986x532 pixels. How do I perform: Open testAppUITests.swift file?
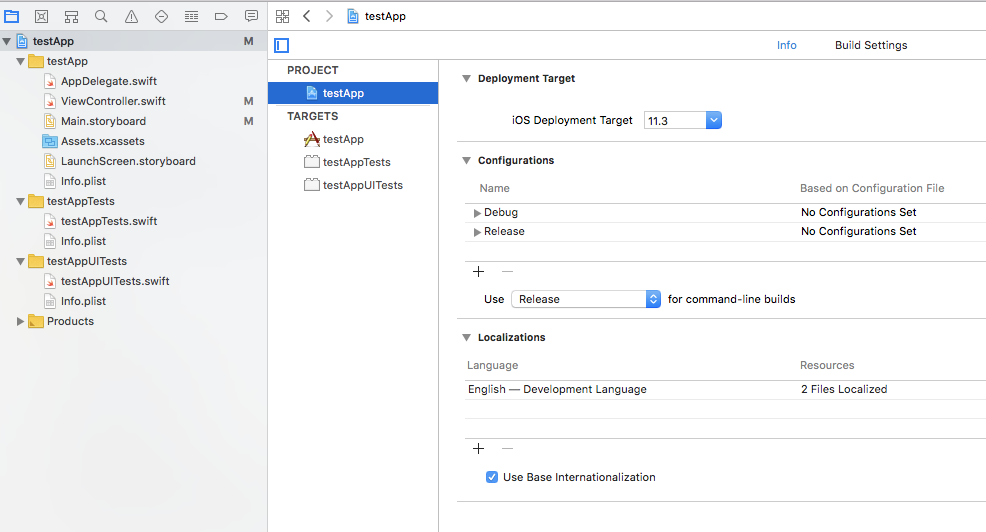pyautogui.click(x=115, y=281)
